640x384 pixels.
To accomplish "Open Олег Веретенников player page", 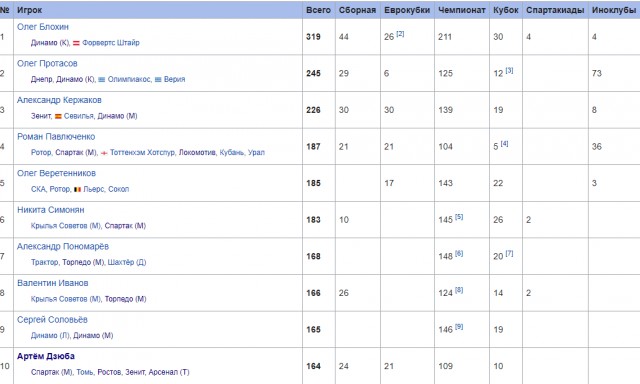I will pyautogui.click(x=56, y=173).
